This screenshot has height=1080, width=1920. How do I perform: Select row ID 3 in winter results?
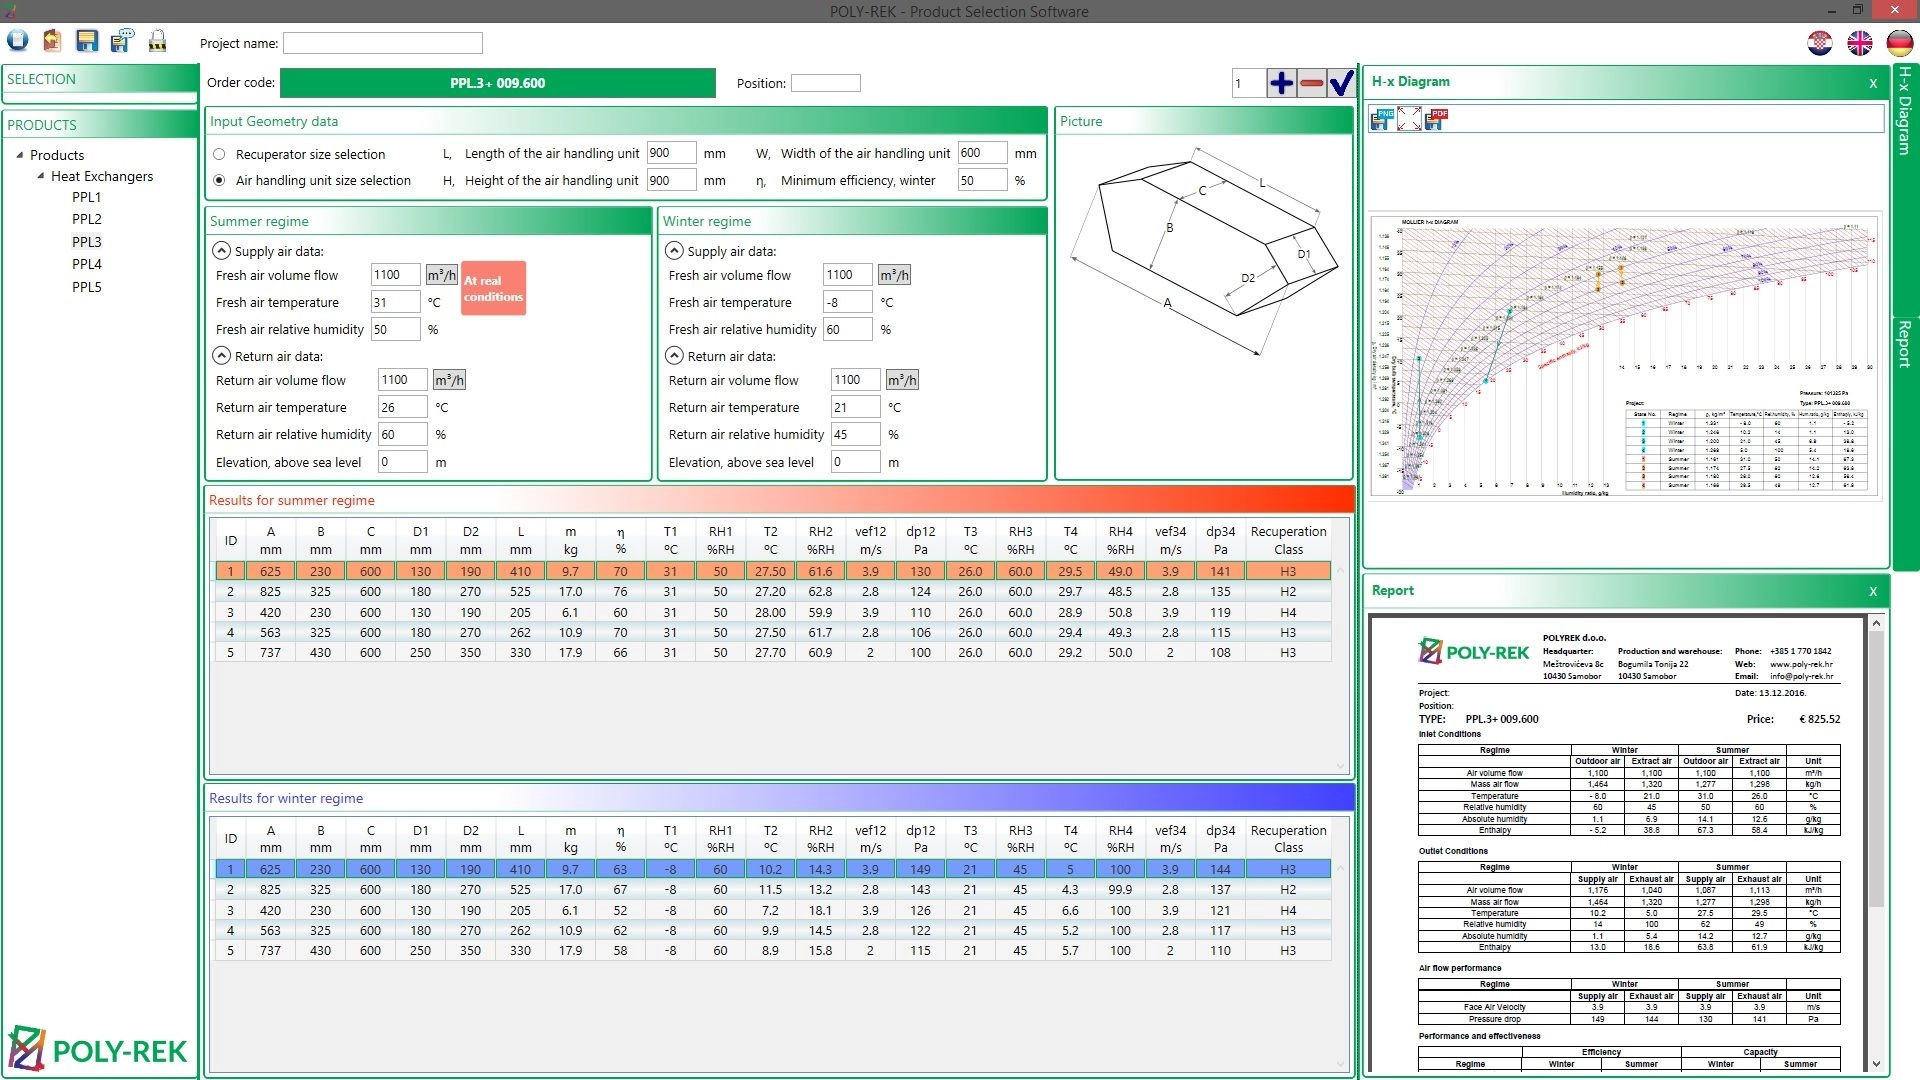[772, 910]
